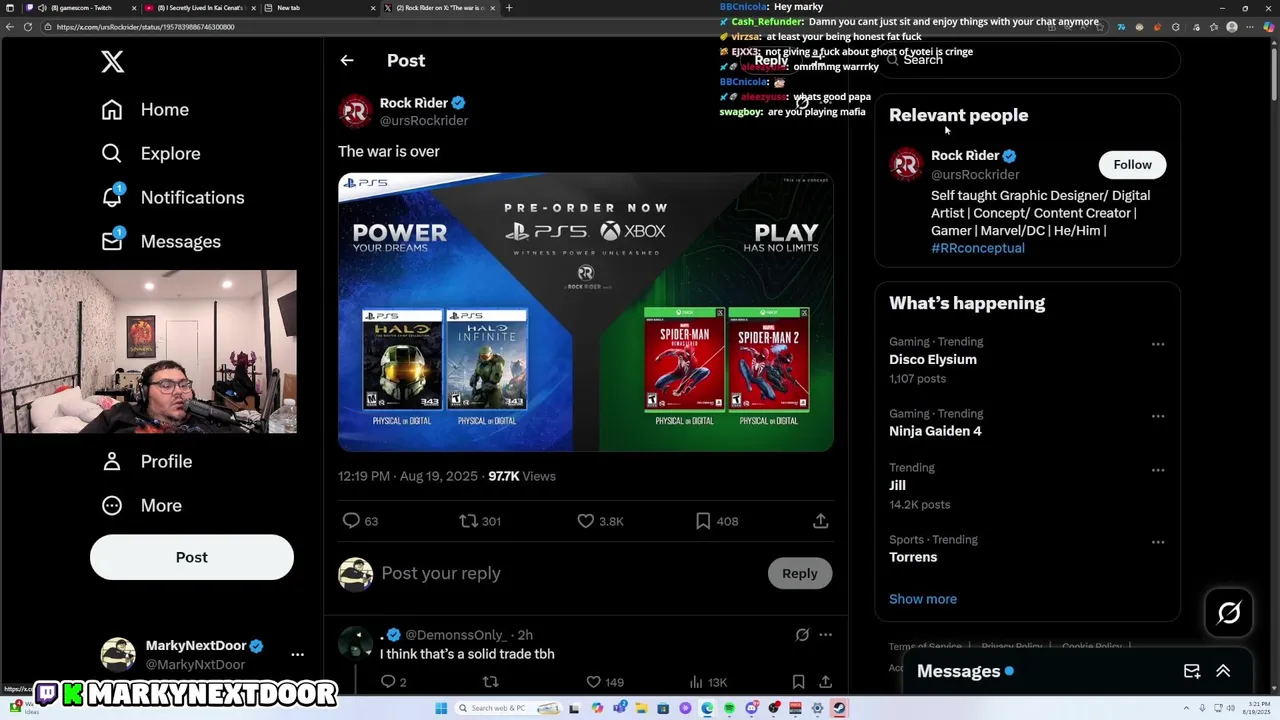Open Spotify from the taskbar

[x=729, y=708]
